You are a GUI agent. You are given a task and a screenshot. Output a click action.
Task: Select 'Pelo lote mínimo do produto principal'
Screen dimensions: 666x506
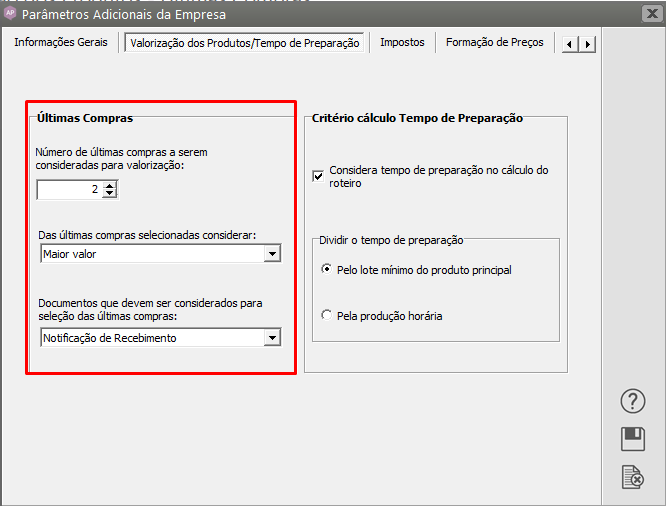point(327,270)
